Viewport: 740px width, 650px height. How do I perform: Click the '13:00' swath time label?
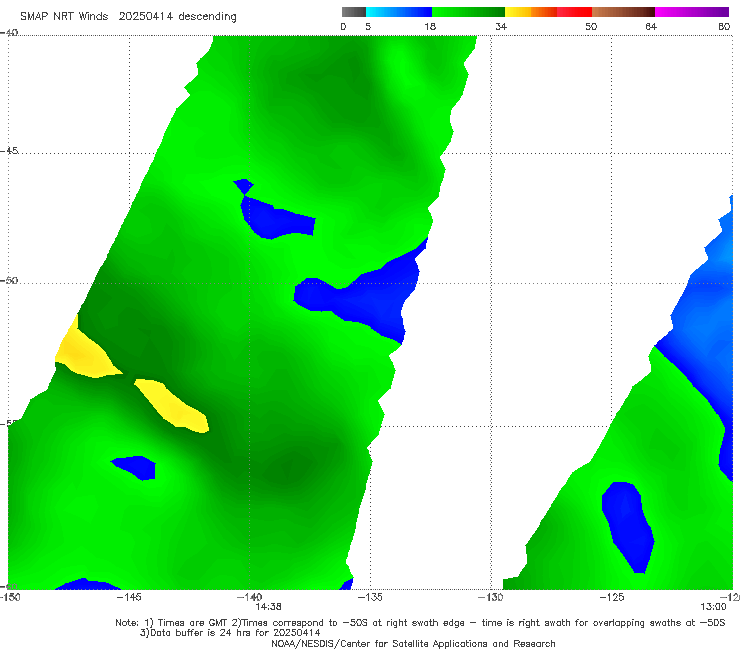pos(713,606)
